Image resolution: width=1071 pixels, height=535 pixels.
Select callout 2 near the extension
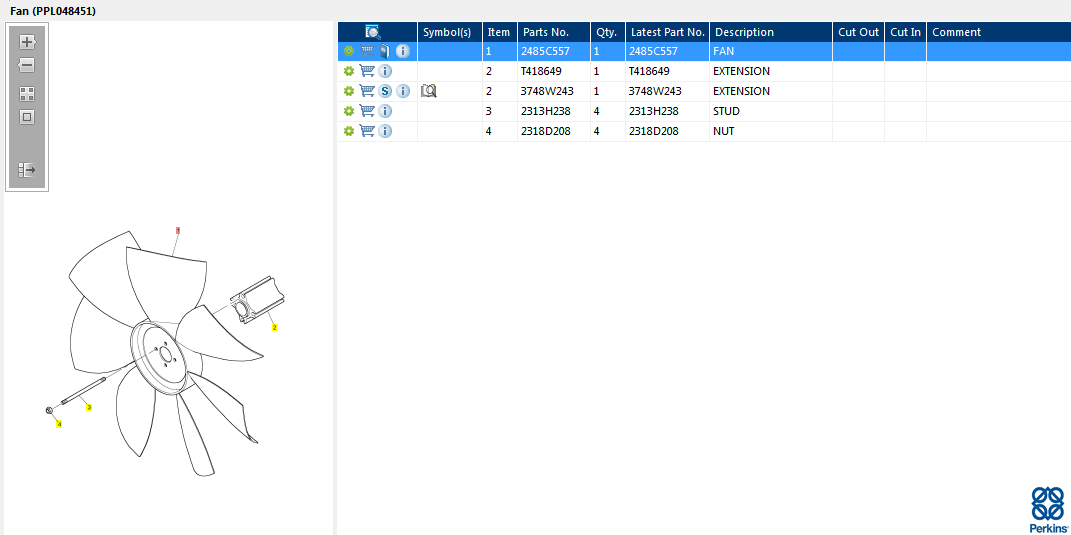(x=275, y=327)
